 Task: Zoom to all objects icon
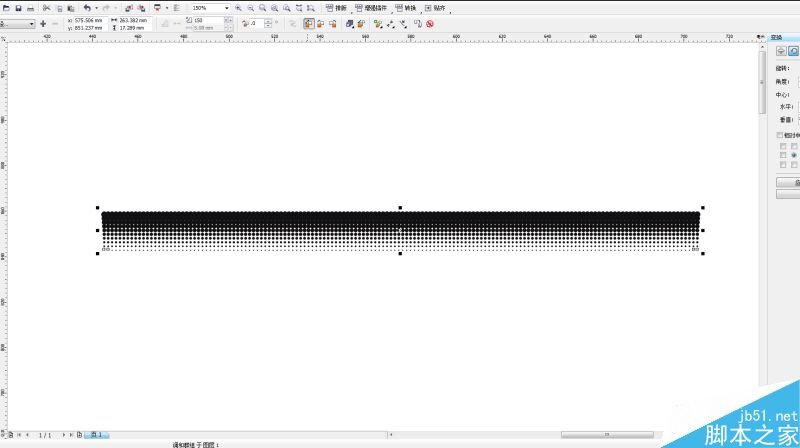[x=274, y=8]
